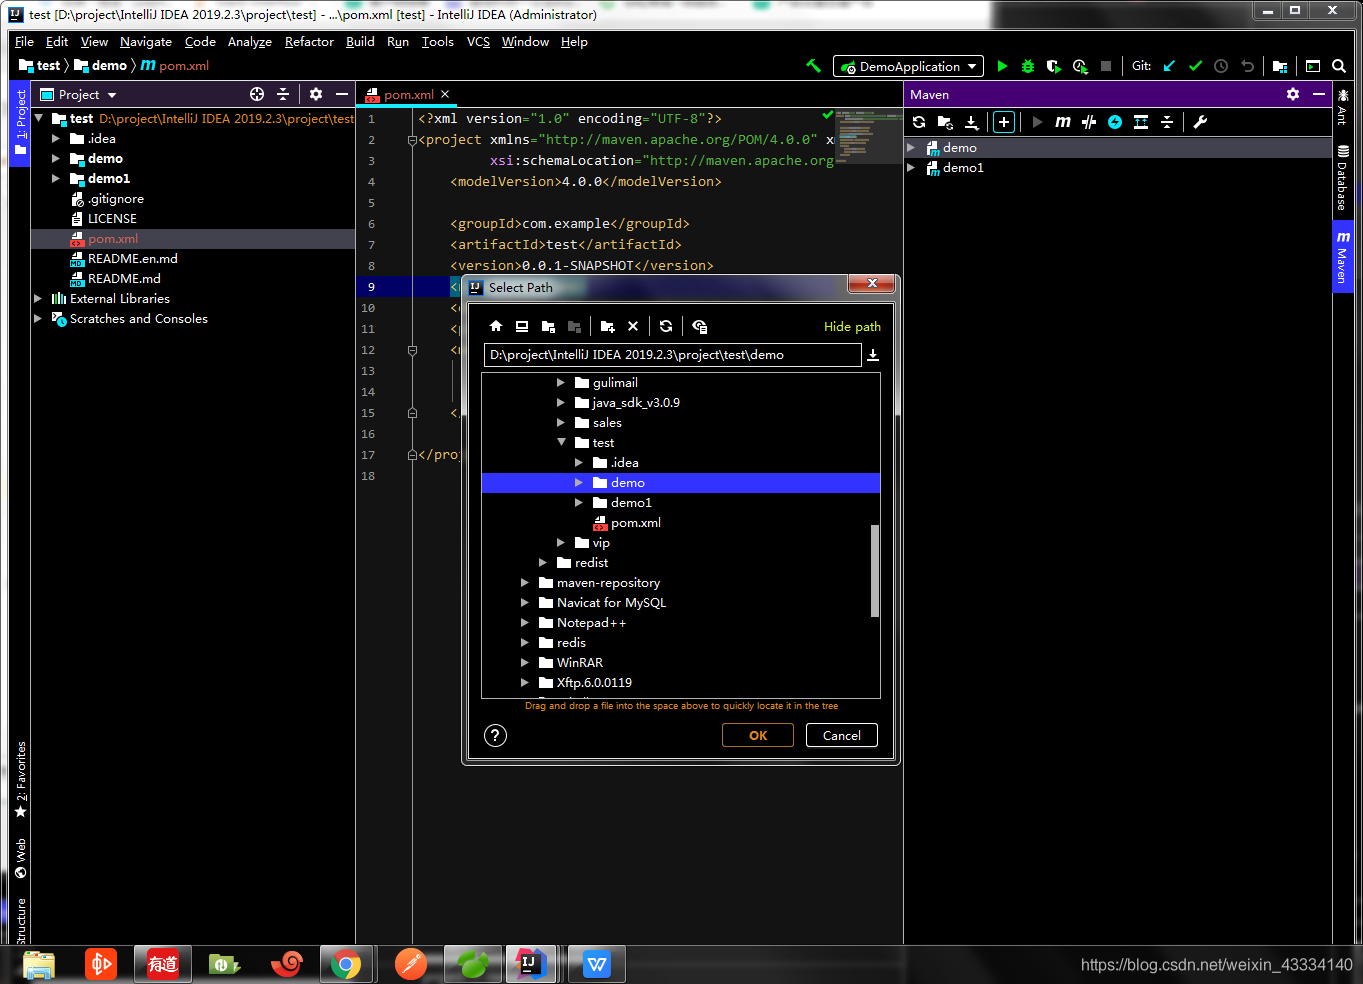Image resolution: width=1363 pixels, height=984 pixels.
Task: Toggle Maven skip tests mode
Action: click(x=1115, y=122)
